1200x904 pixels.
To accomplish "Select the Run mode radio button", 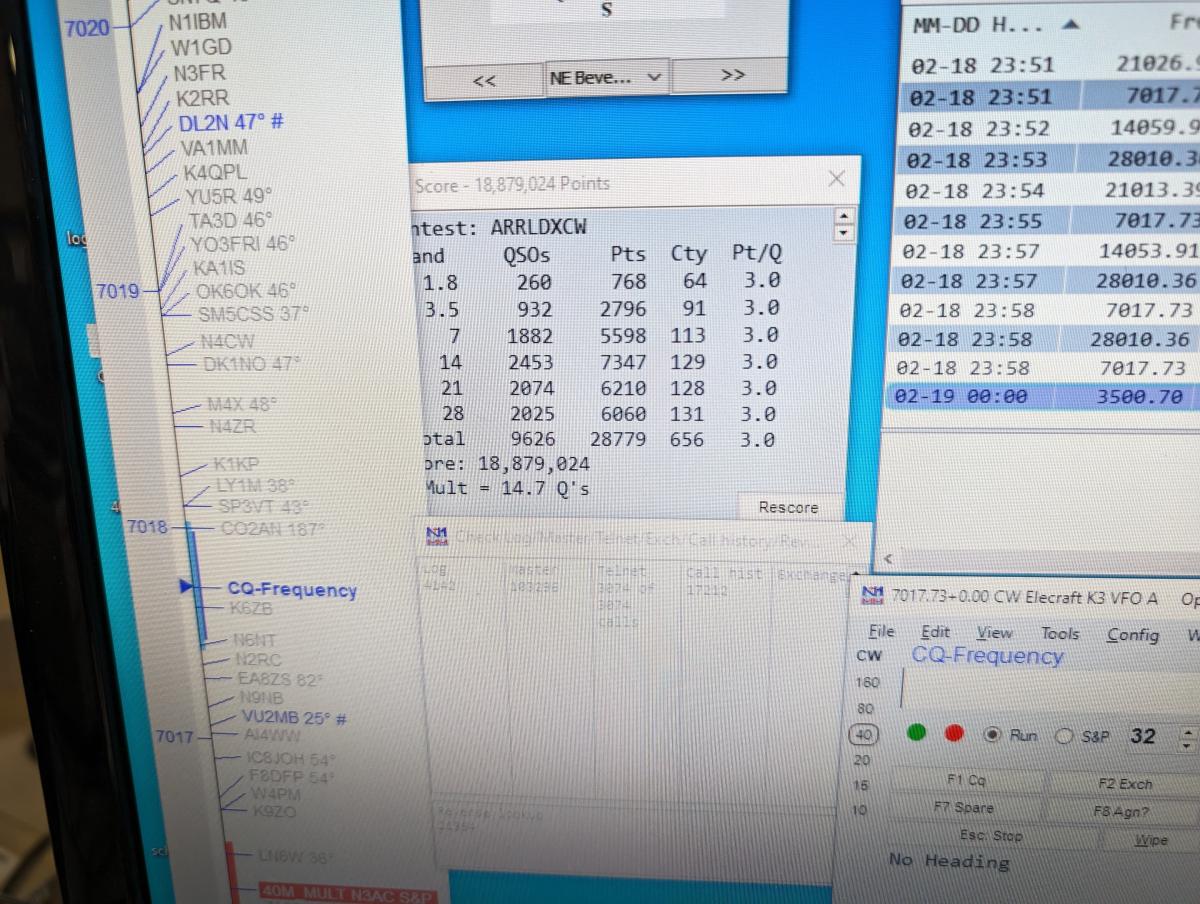I will (992, 735).
